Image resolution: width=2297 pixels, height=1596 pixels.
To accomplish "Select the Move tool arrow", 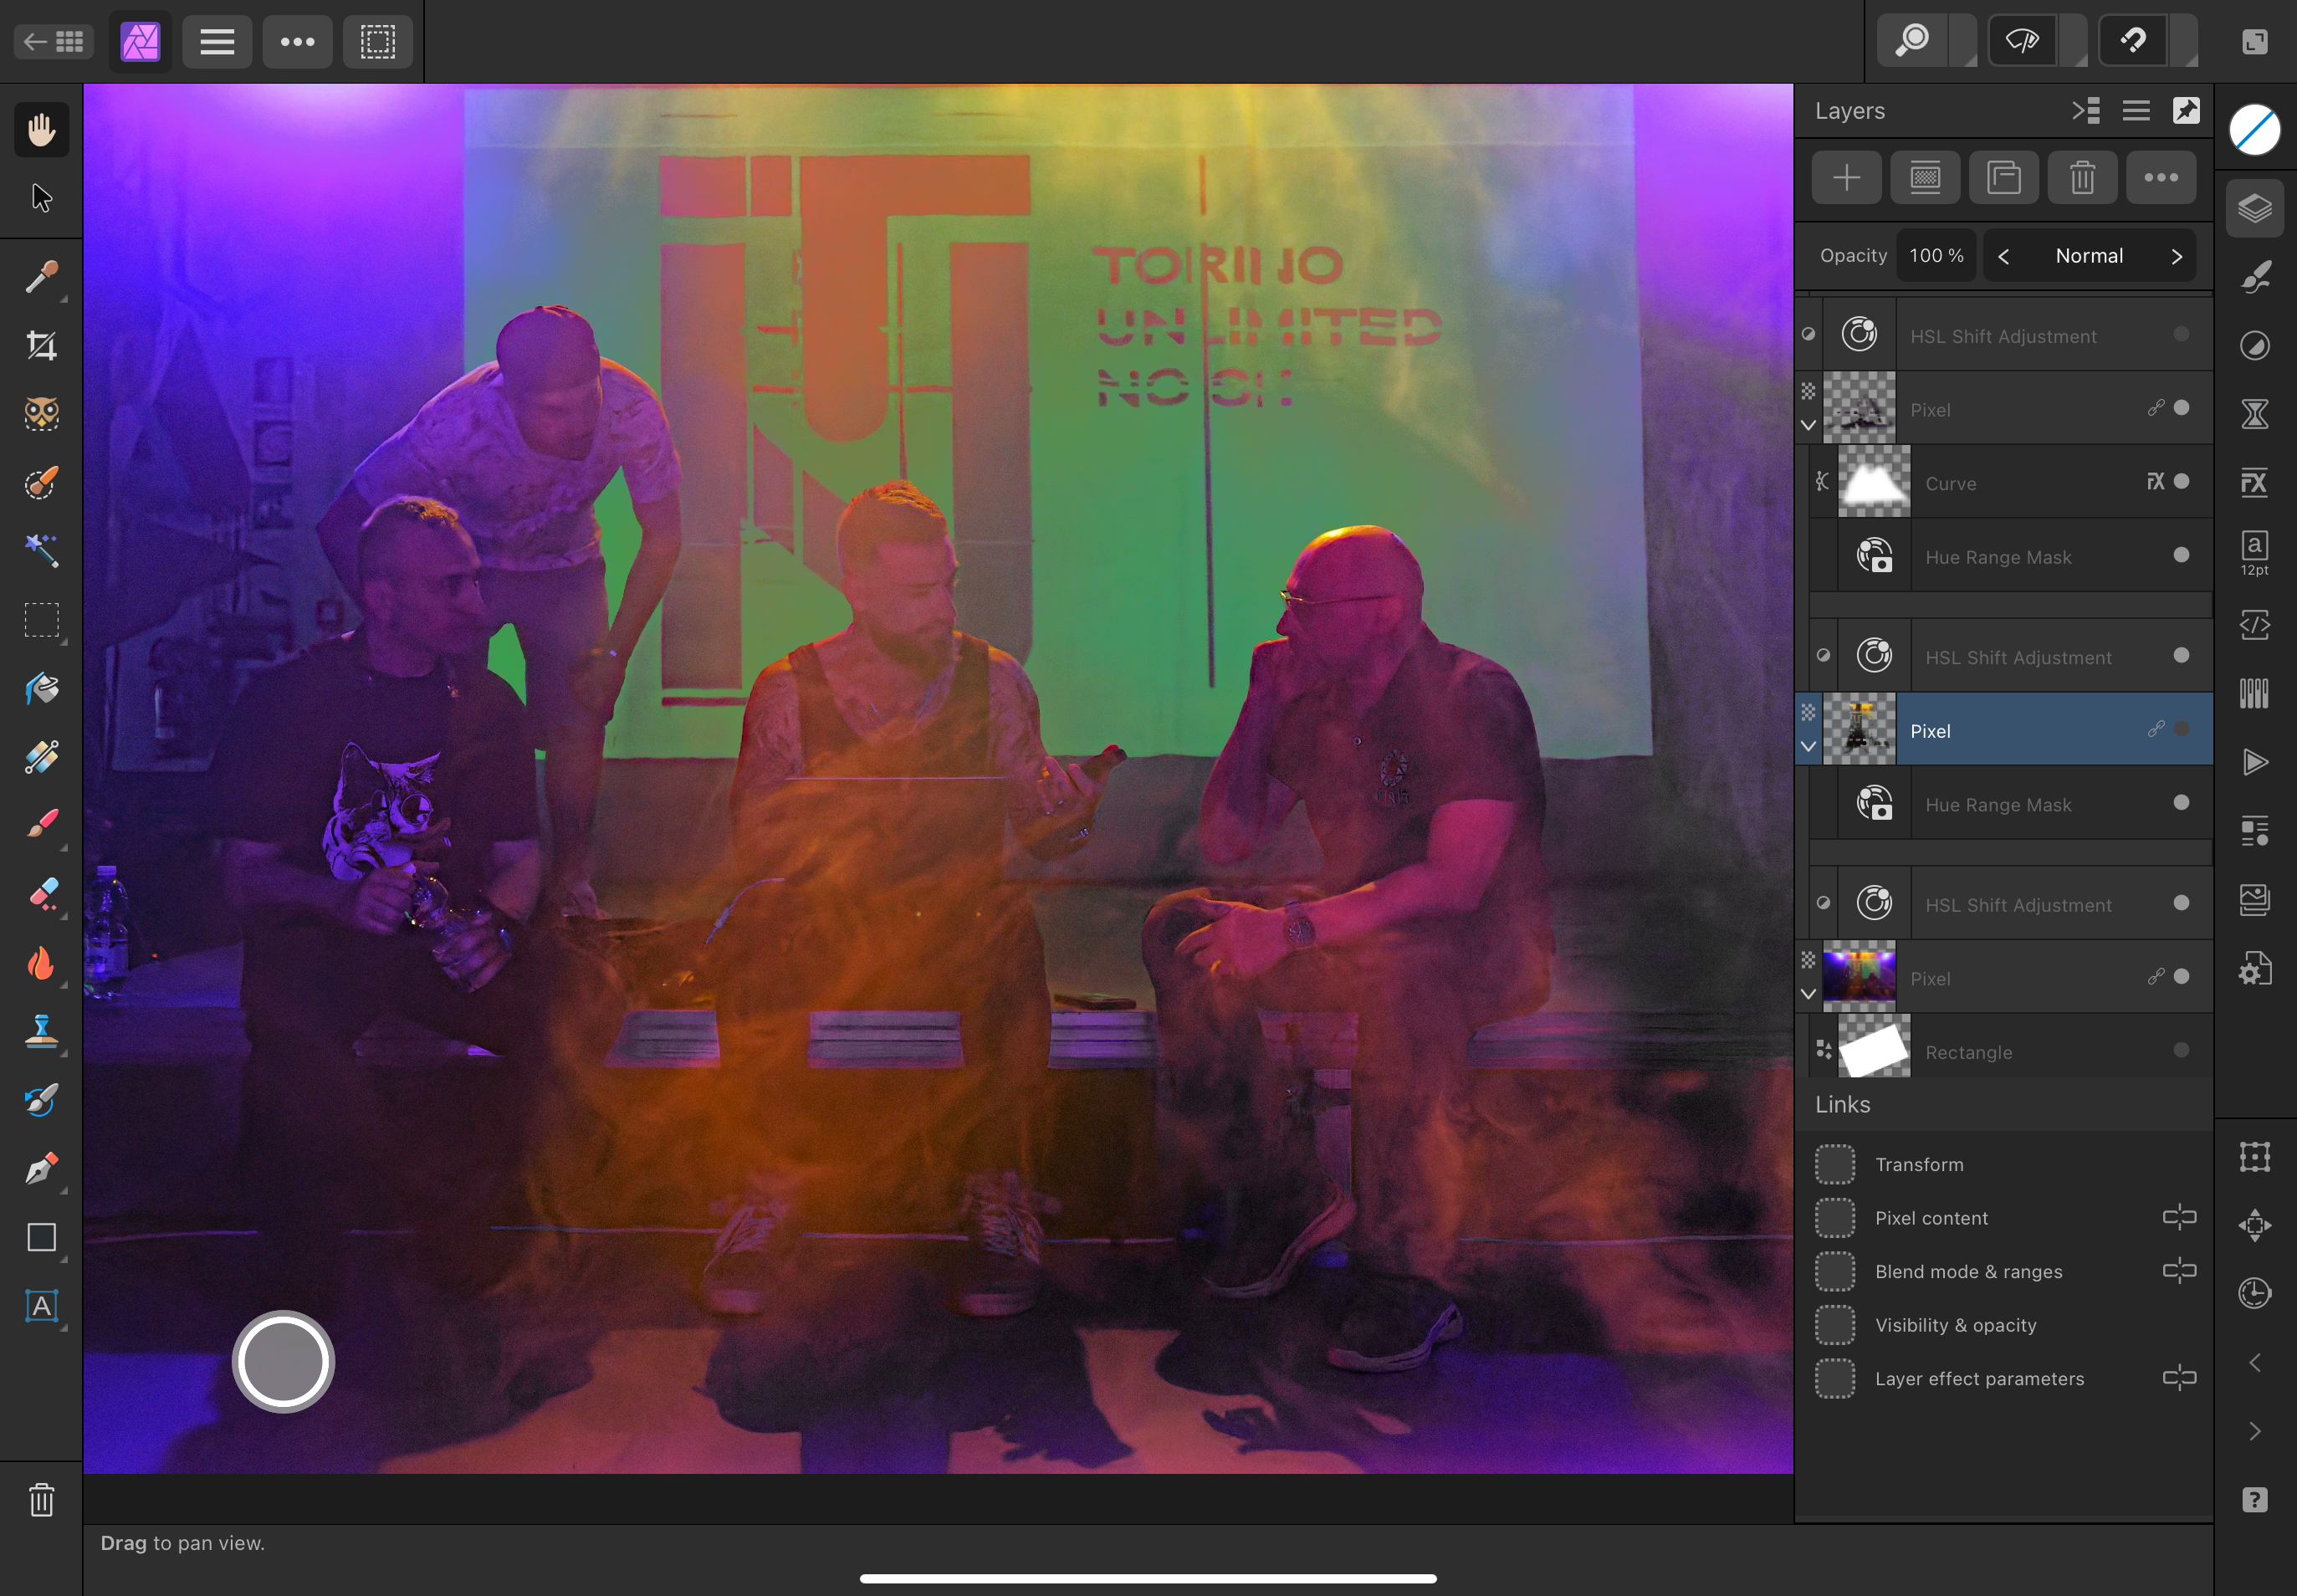I will (x=41, y=198).
